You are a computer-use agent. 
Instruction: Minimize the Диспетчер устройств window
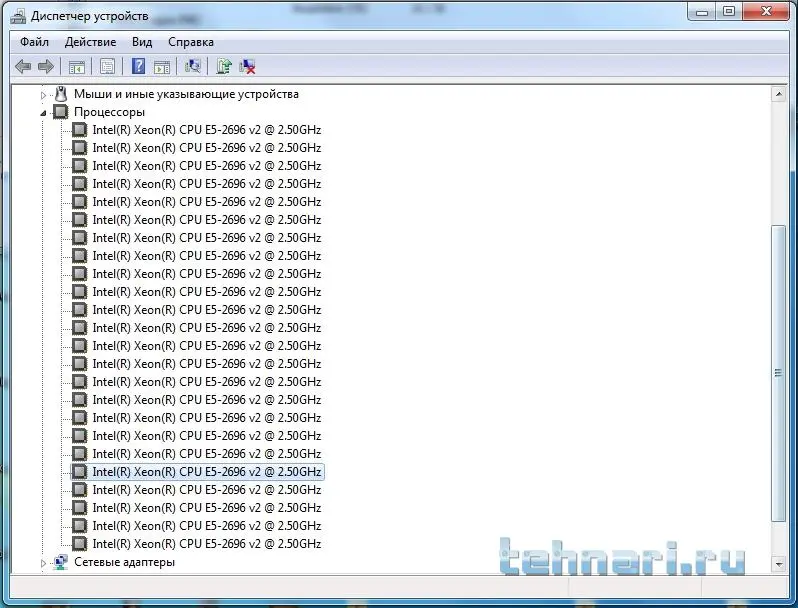click(x=702, y=12)
